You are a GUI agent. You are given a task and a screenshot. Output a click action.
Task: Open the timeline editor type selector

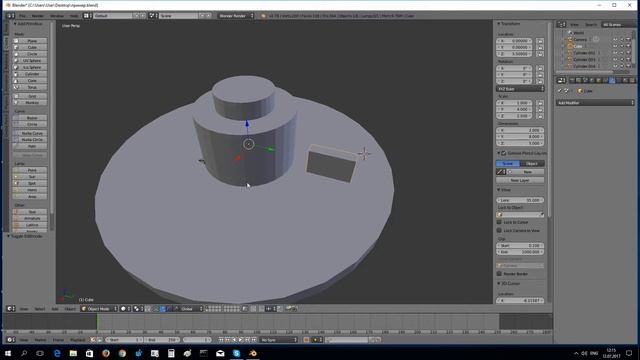tap(11, 340)
